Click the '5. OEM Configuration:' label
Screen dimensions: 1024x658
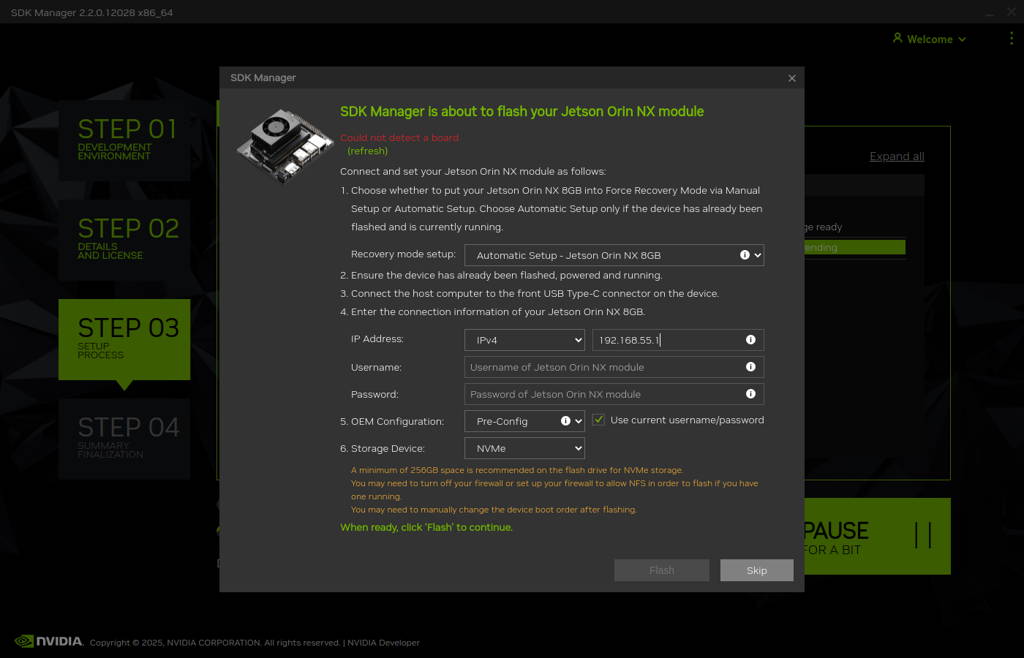tap(392, 421)
